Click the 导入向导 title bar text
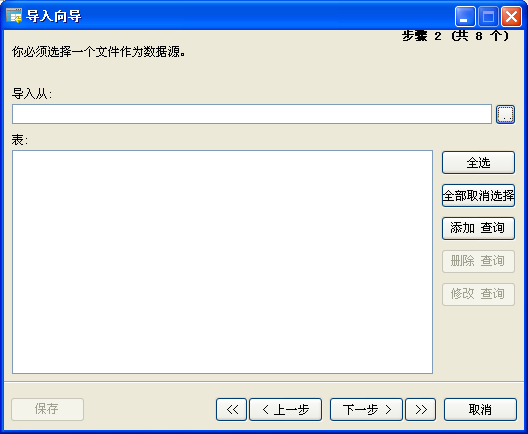Screen dimensions: 528x434 click(x=54, y=16)
